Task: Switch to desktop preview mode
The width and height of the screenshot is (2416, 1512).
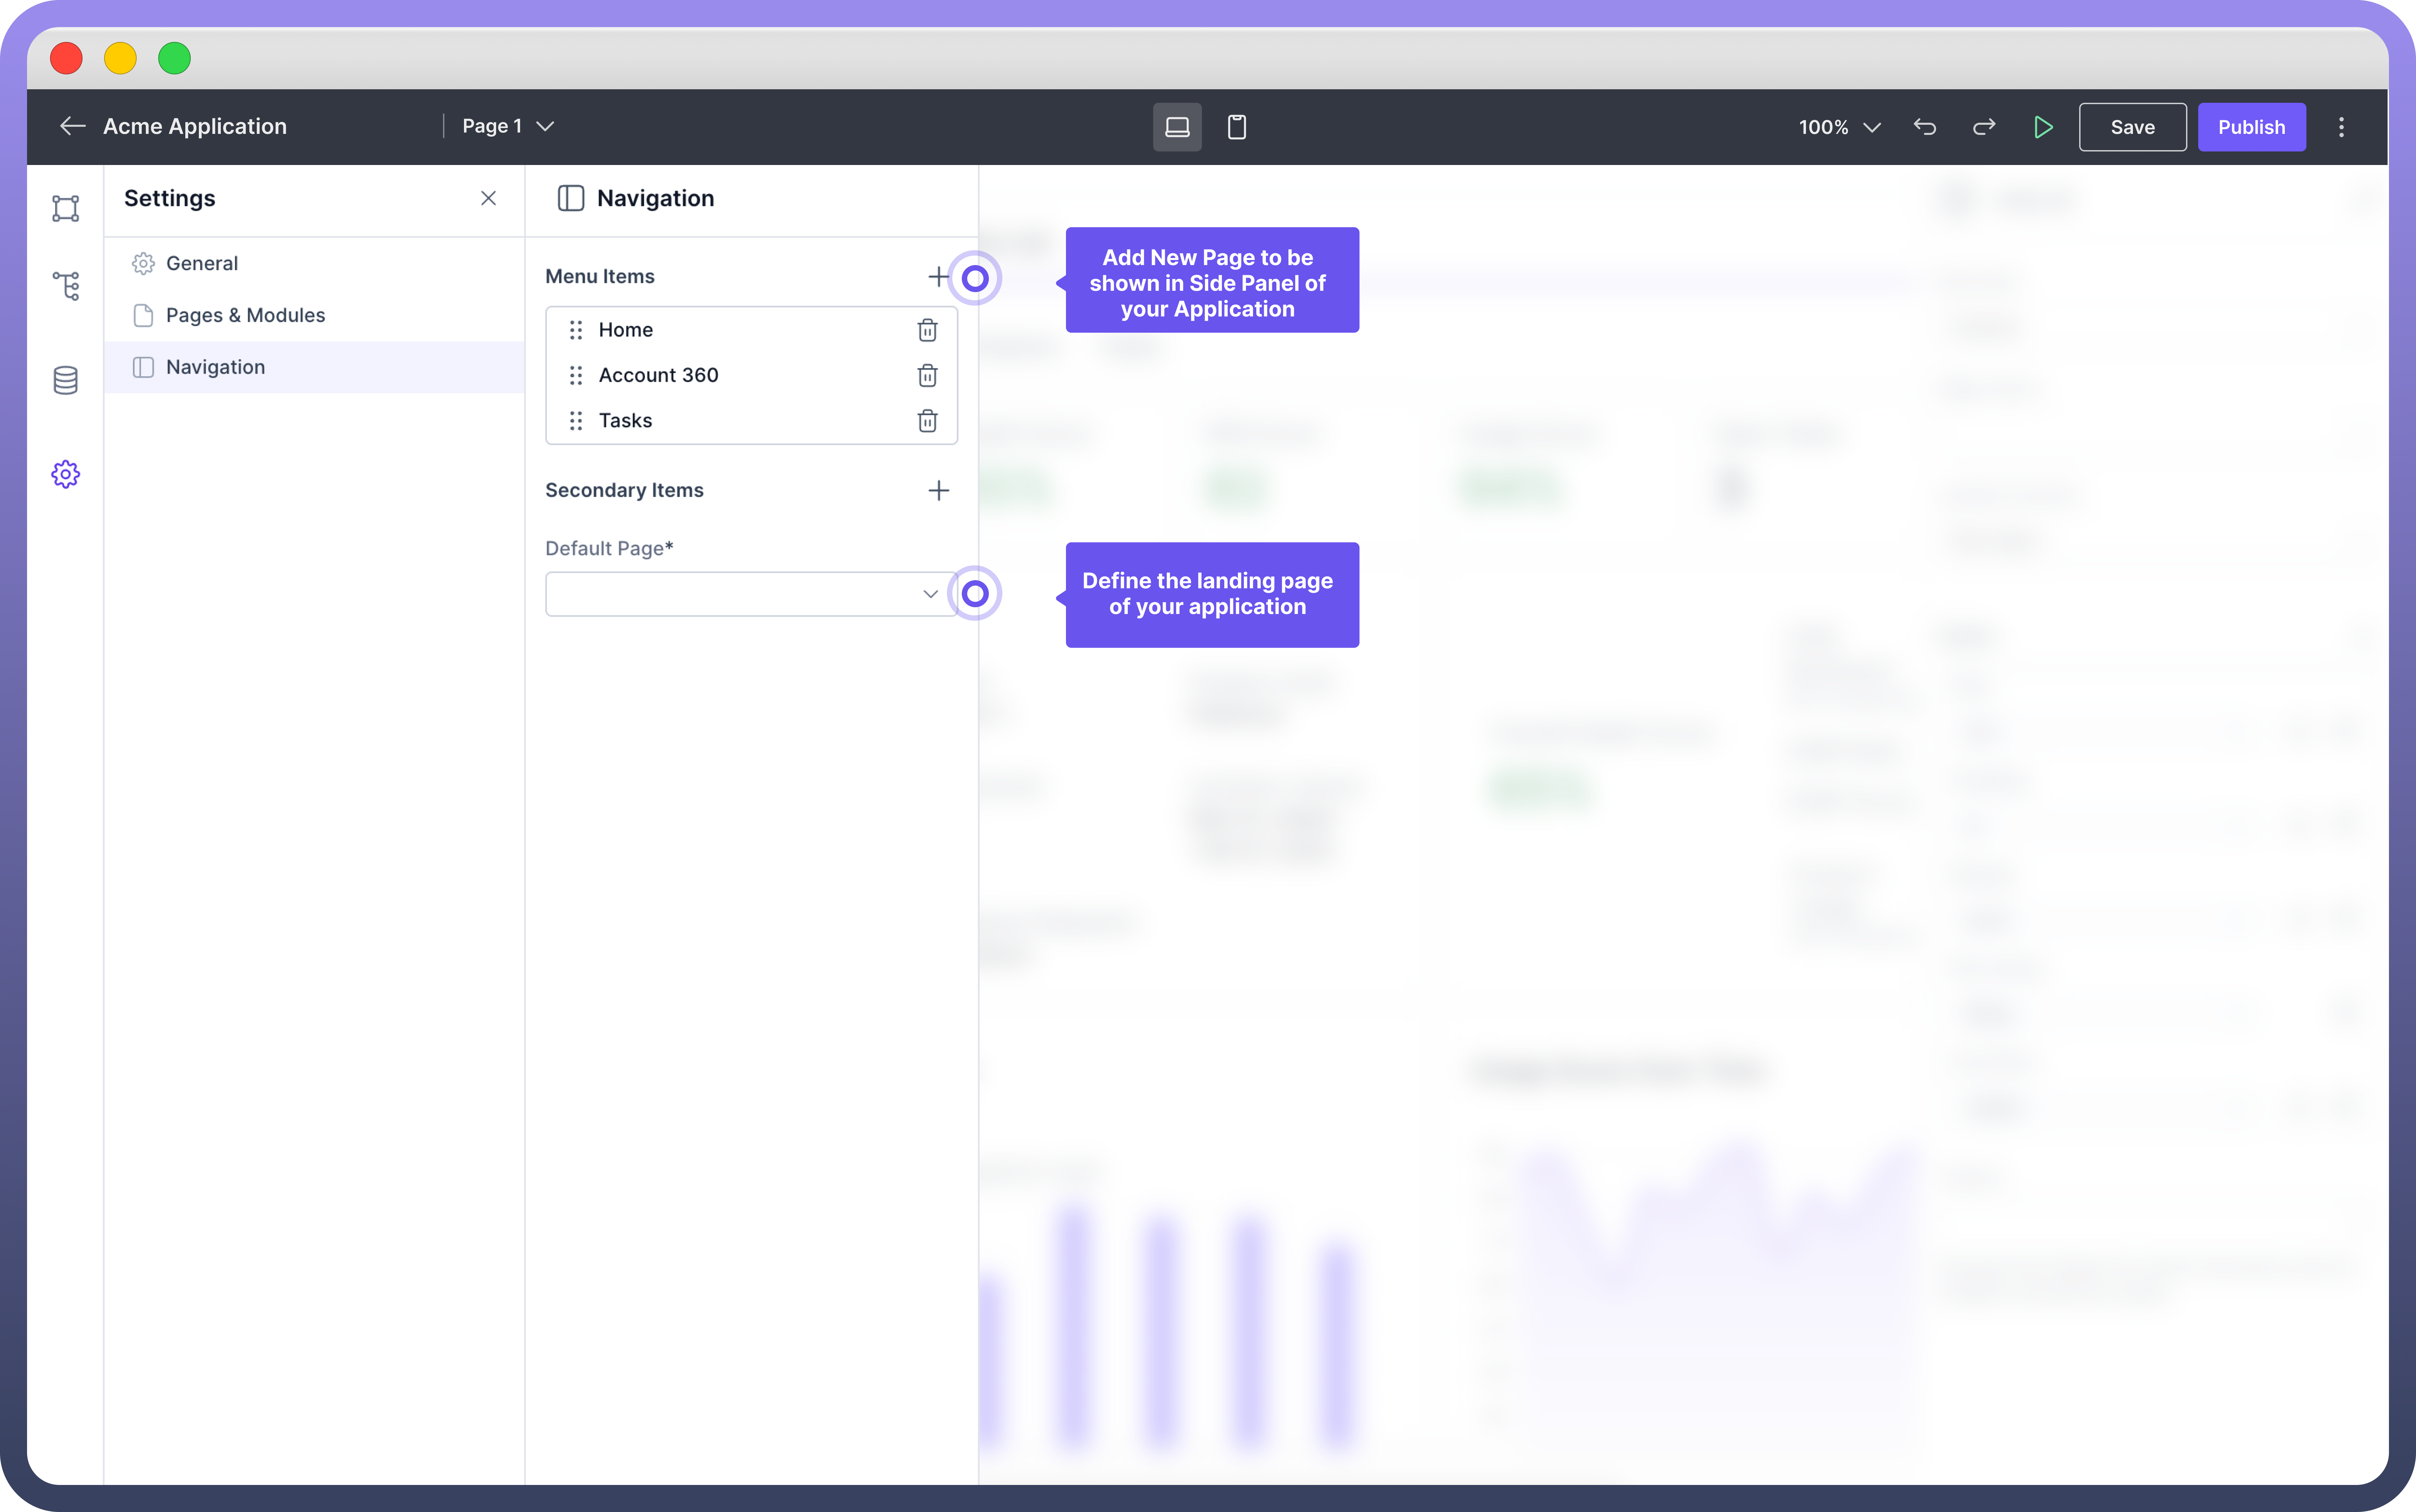Action: point(1177,127)
